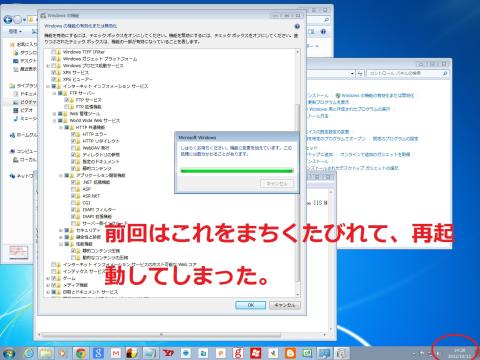Click キャンセル in the Microsoft Windows progress dialog
This screenshot has width=480, height=360.
276,184
